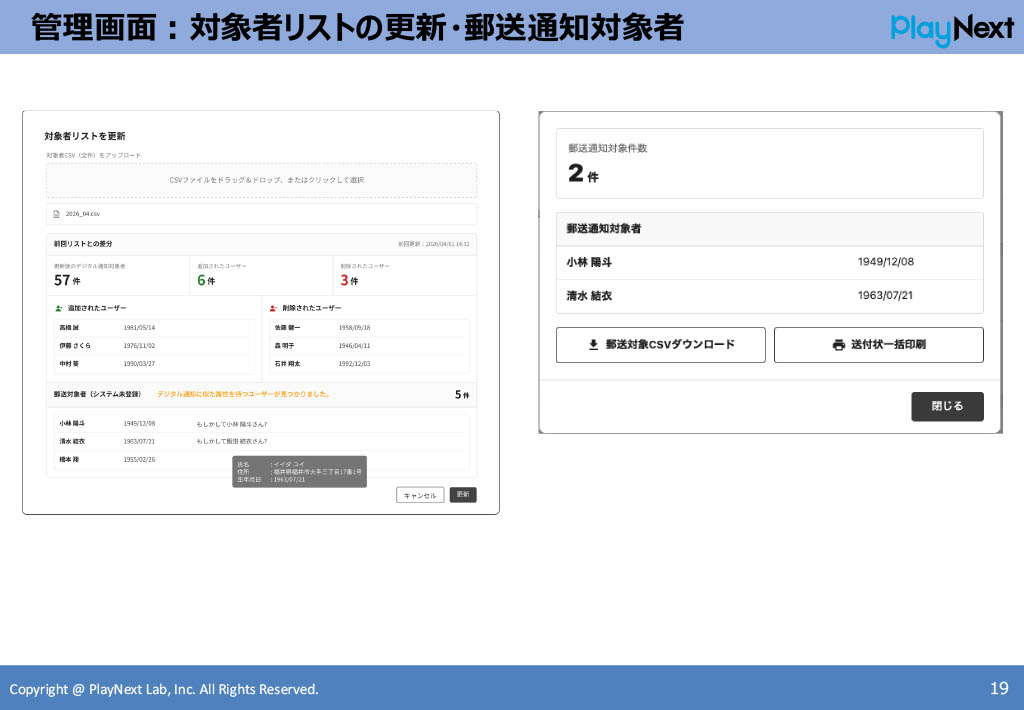Click birth date 1963/07/21 in right panel
Viewport: 1024px width, 710px height.
885,296
